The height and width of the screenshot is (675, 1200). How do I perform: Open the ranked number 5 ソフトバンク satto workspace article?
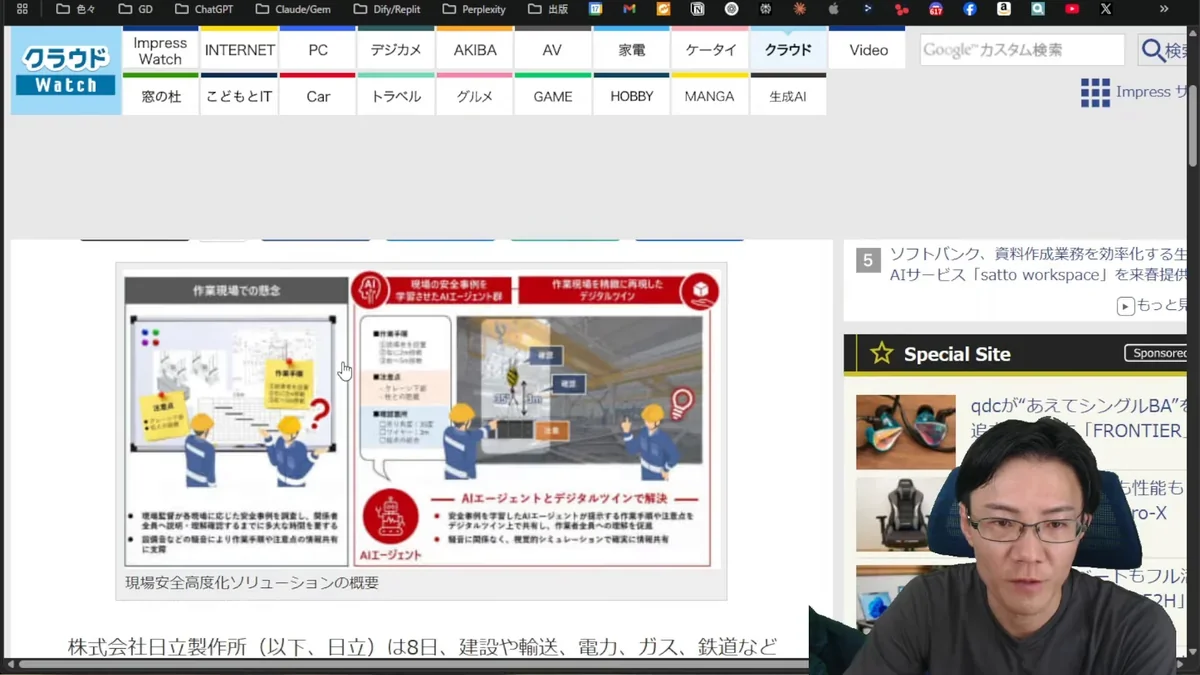pyautogui.click(x=1038, y=264)
